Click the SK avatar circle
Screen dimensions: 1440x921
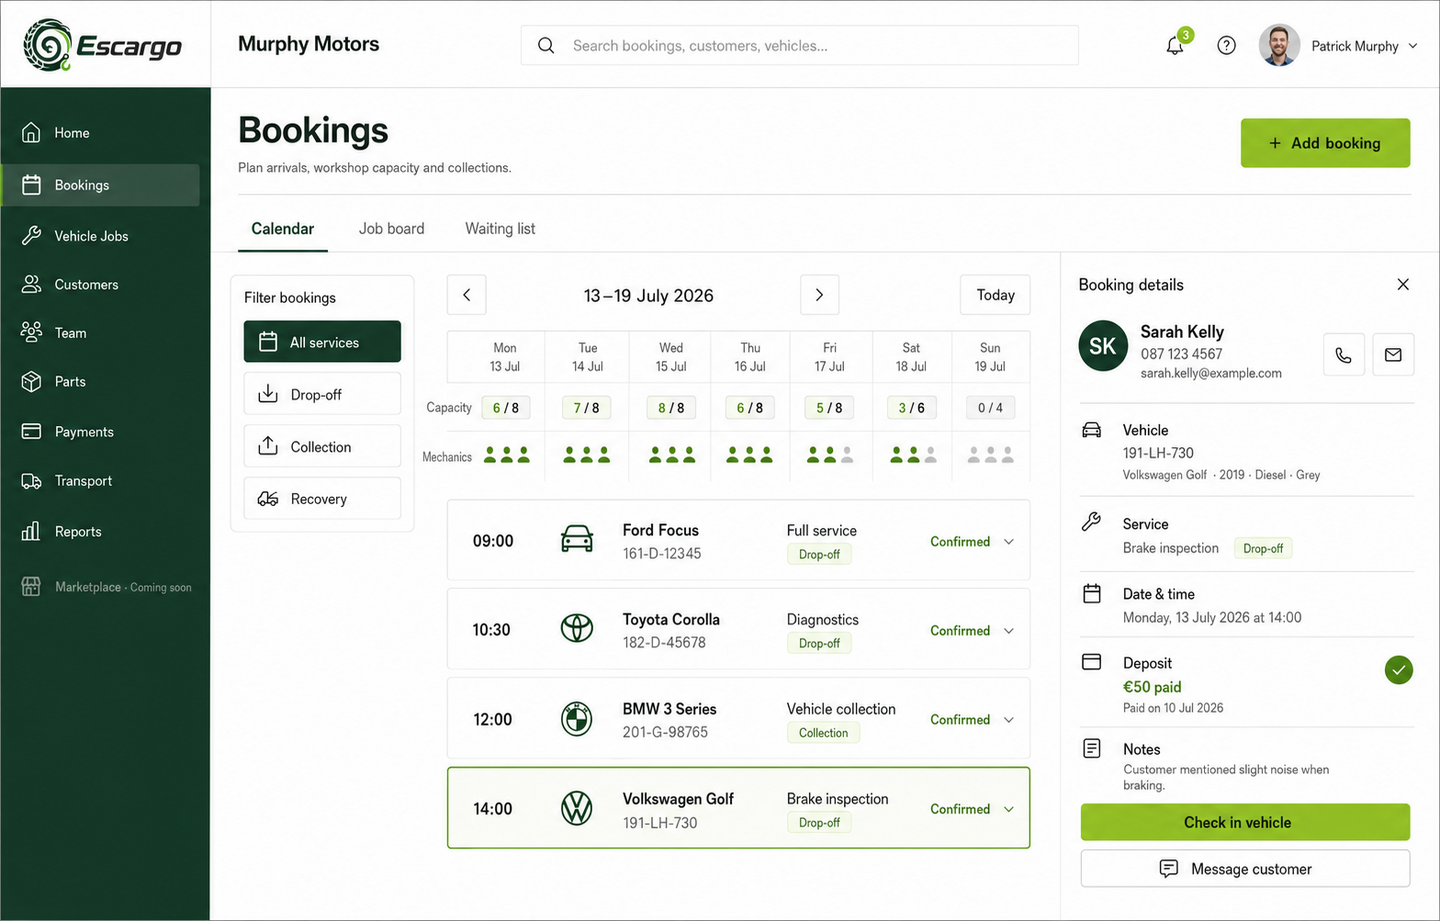(x=1103, y=346)
